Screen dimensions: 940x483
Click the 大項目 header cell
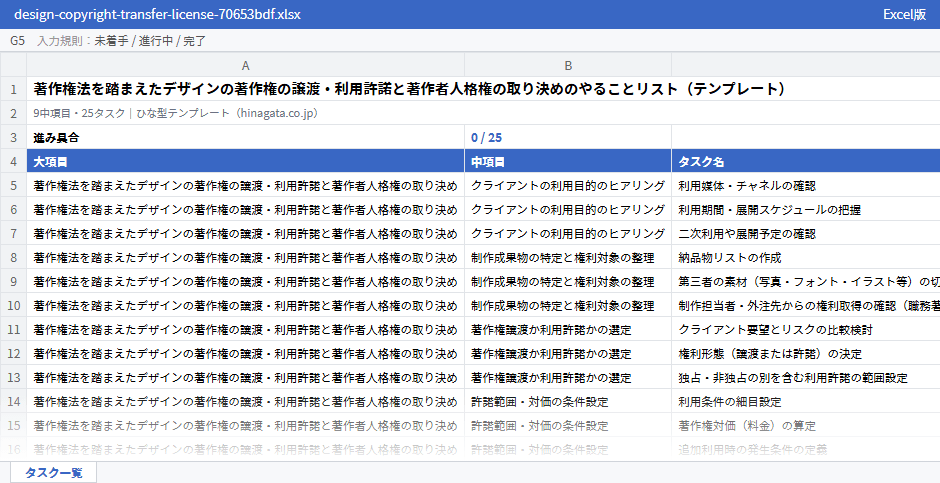245,162
